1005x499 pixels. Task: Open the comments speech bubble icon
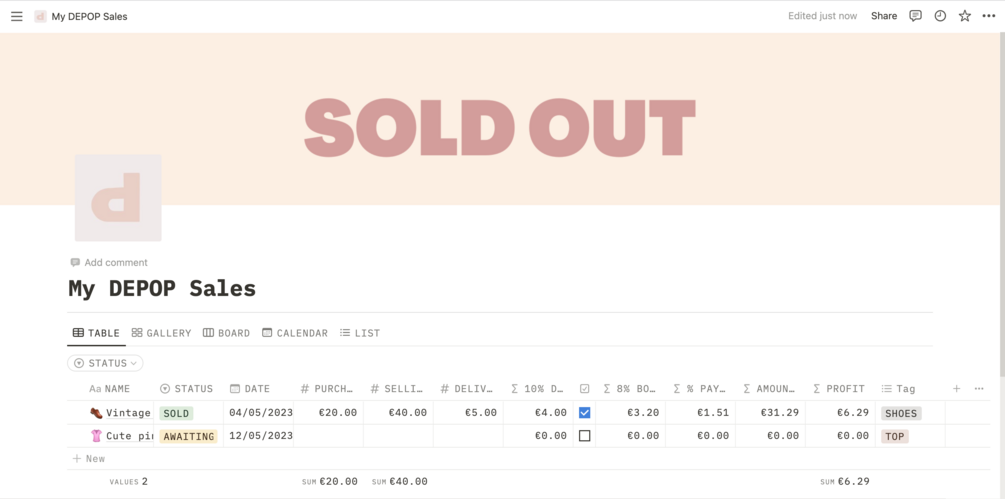pos(915,16)
